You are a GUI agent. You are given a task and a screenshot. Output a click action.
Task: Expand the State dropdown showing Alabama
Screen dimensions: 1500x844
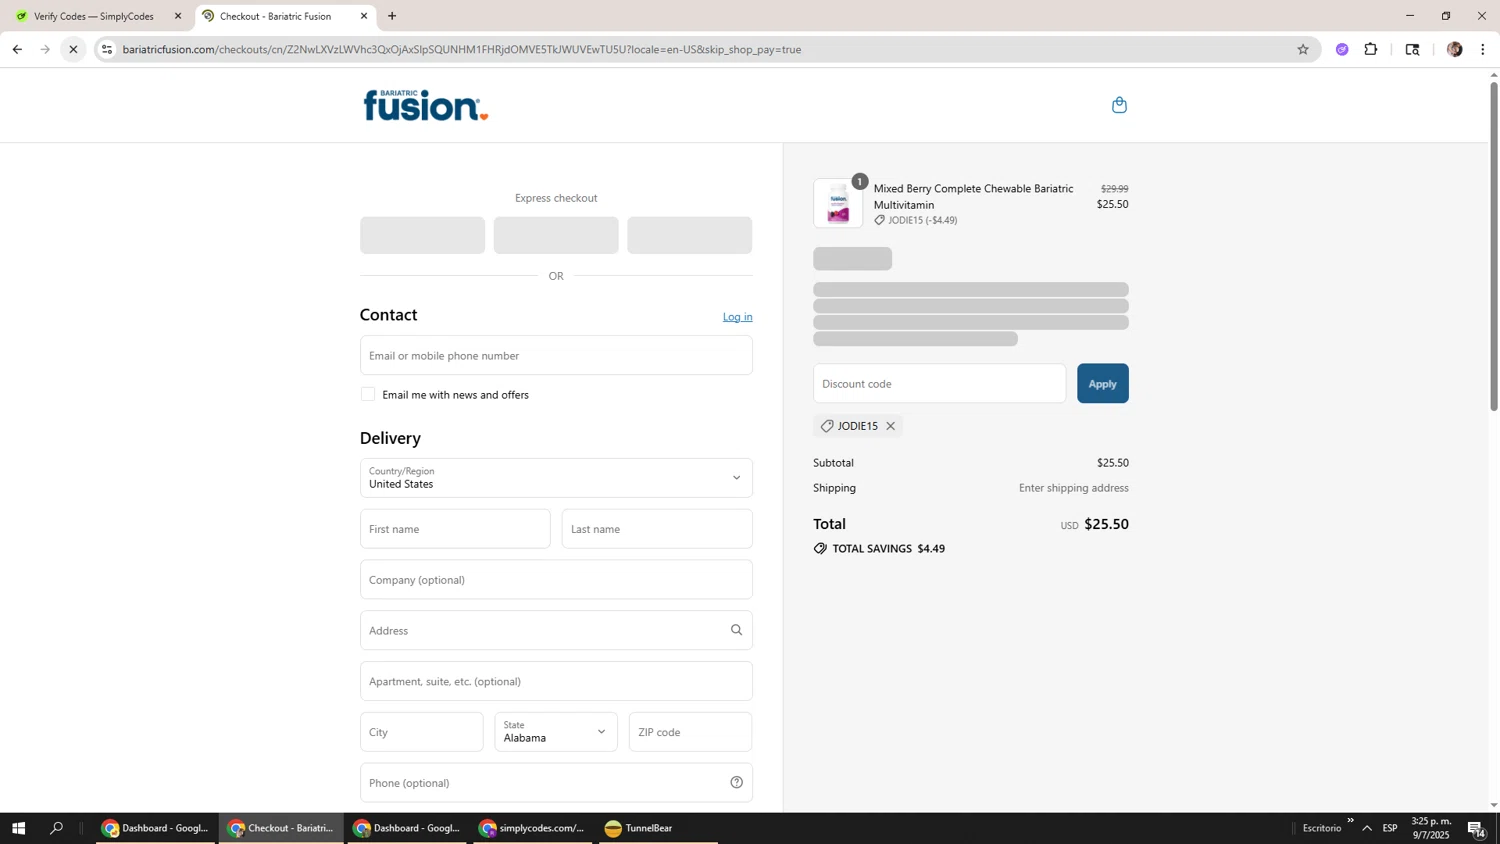click(556, 732)
